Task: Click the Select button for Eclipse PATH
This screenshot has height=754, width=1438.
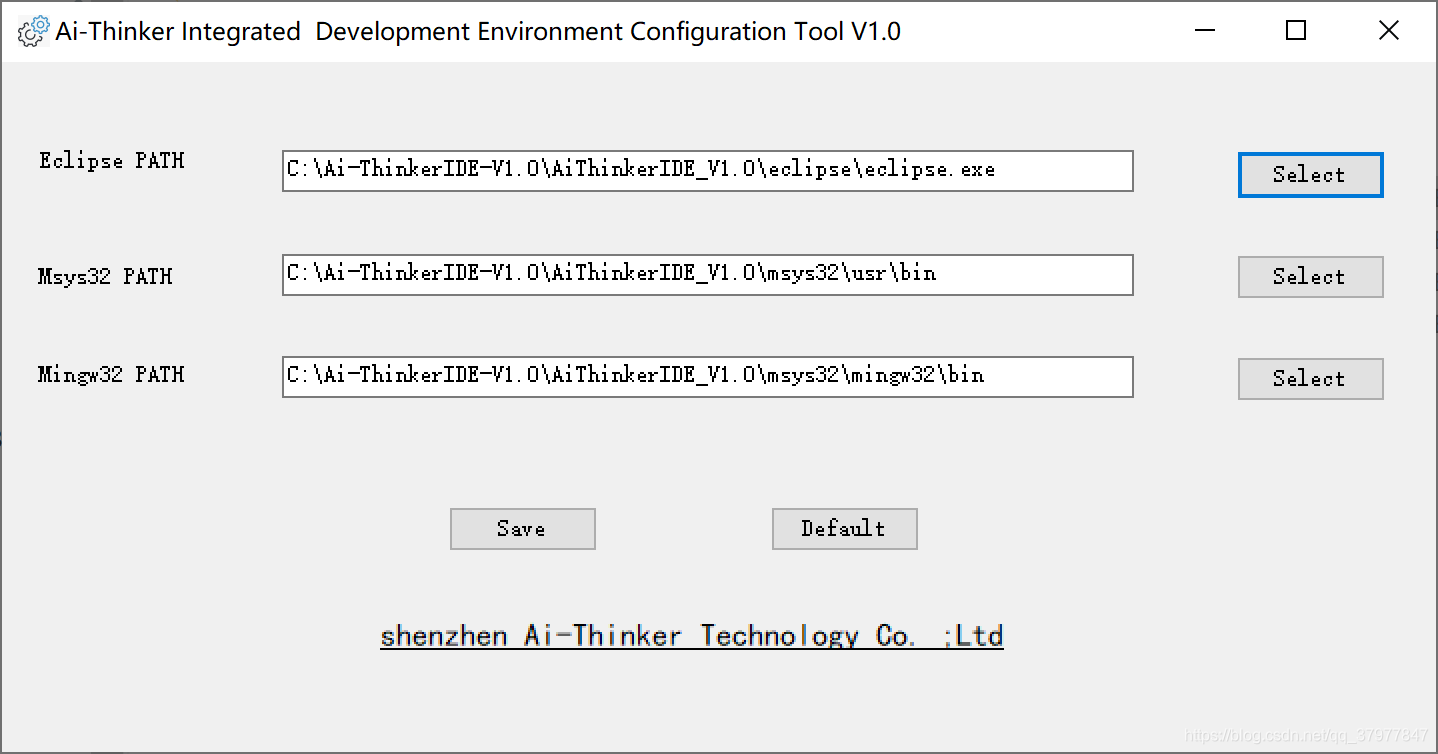Action: click(1310, 175)
